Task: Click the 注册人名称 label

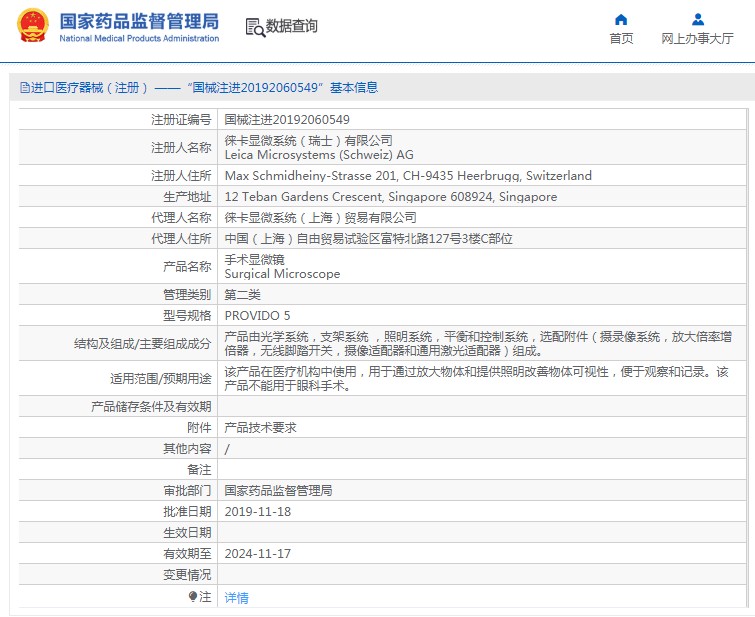Action: point(181,147)
